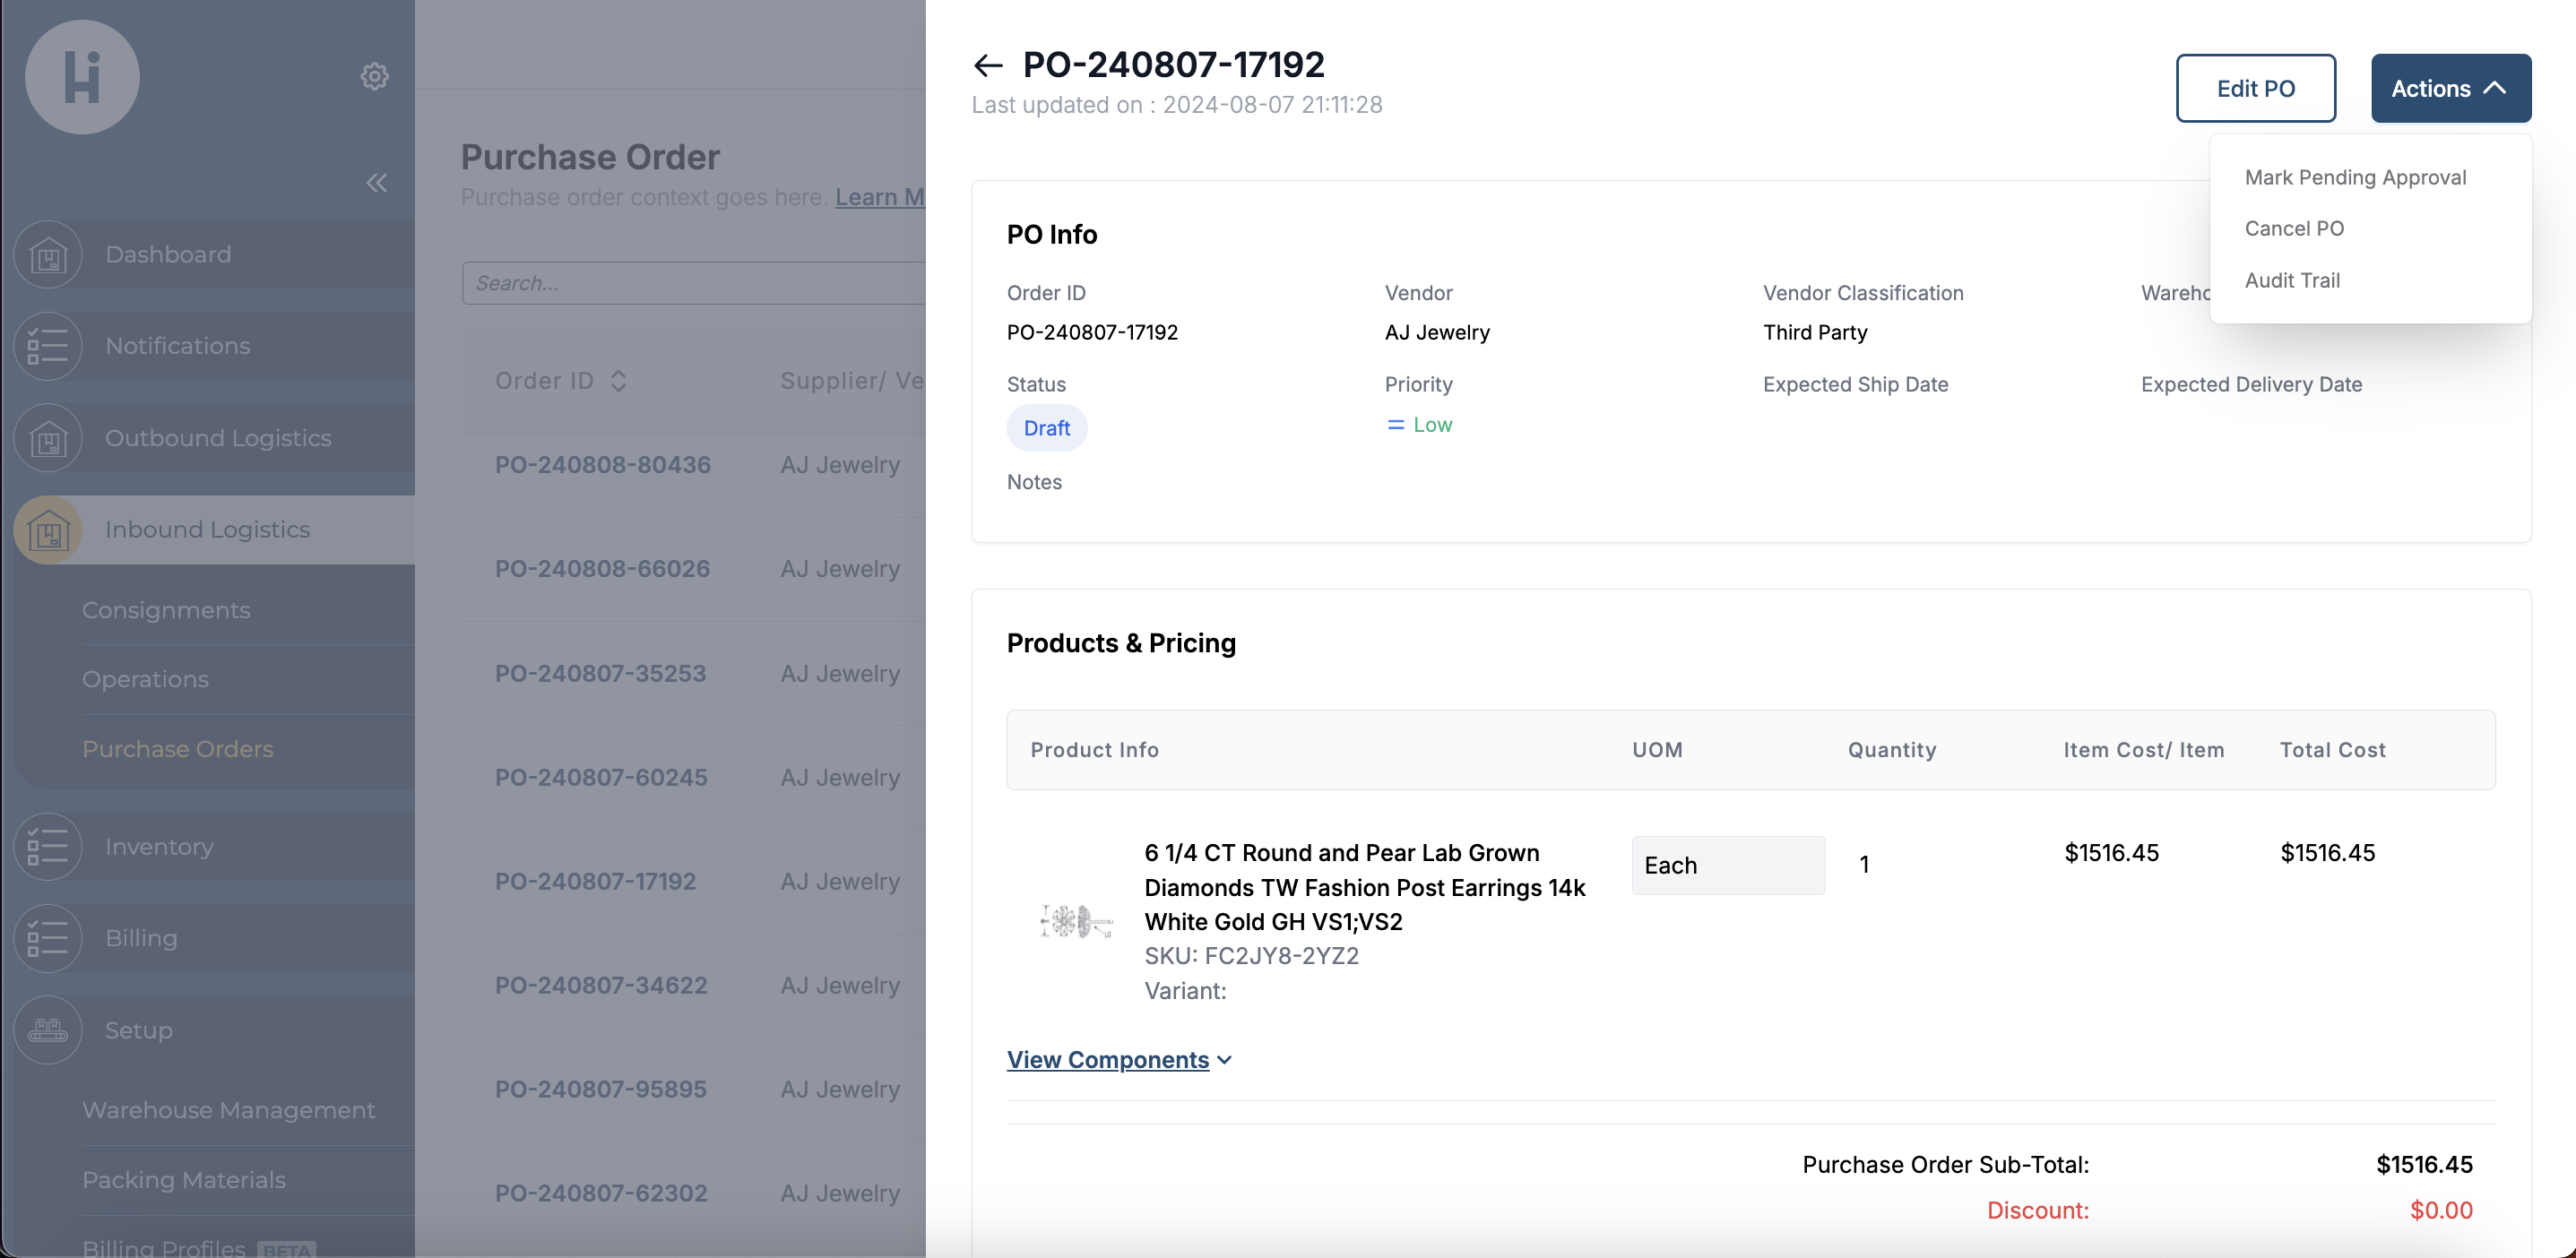Select Cancel PO in the Actions menu
2576x1258 pixels.
point(2294,228)
